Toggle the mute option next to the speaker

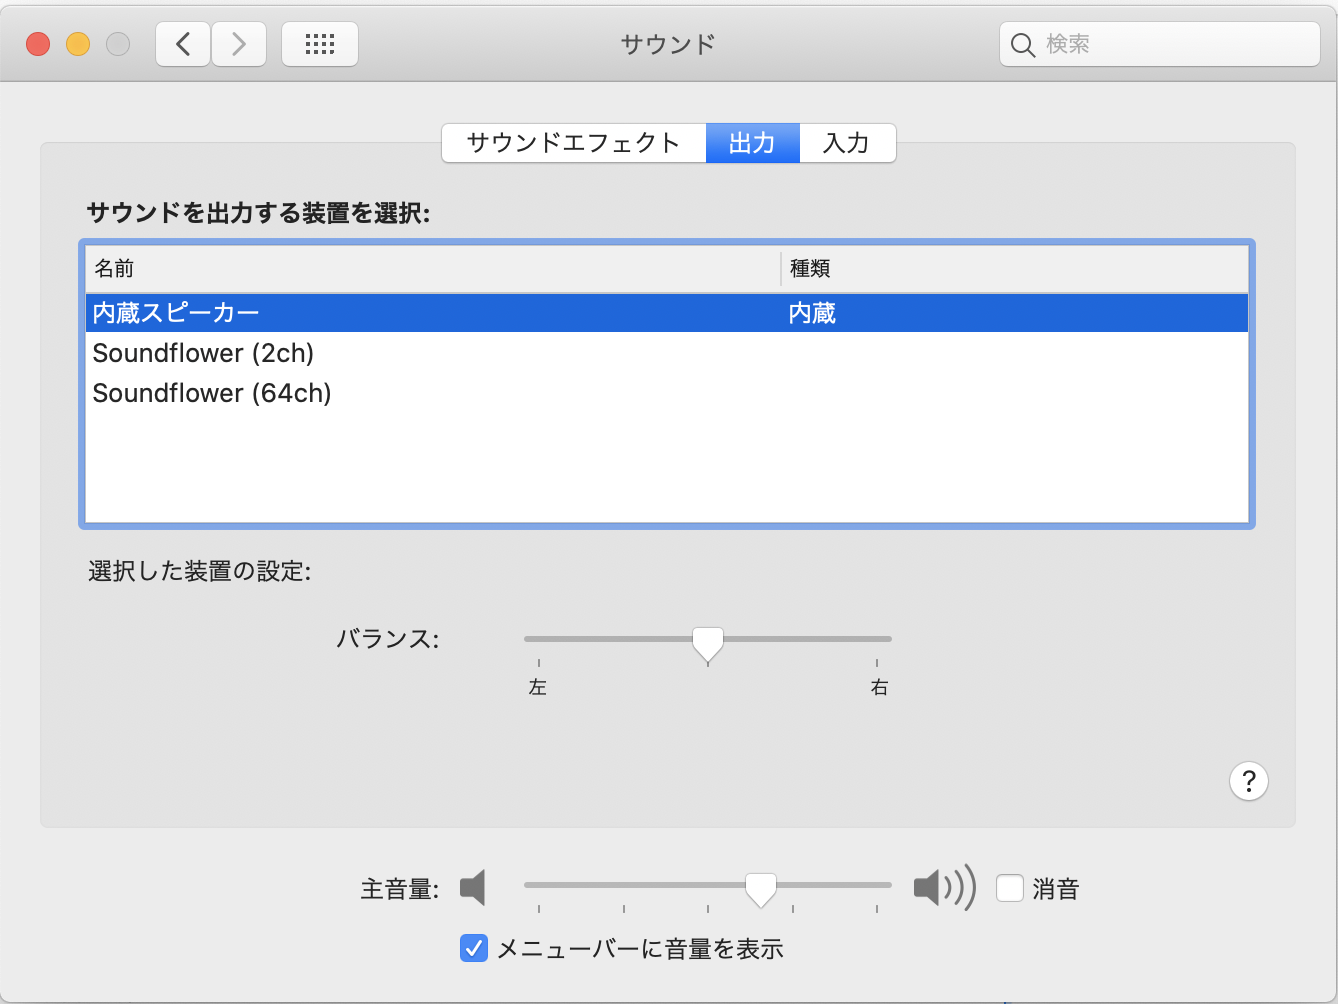tap(1010, 887)
